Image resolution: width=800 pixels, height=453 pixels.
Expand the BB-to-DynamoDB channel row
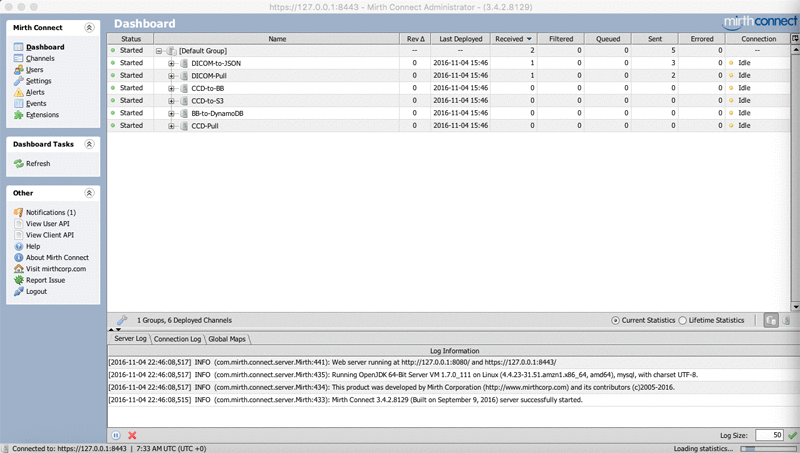click(x=171, y=113)
